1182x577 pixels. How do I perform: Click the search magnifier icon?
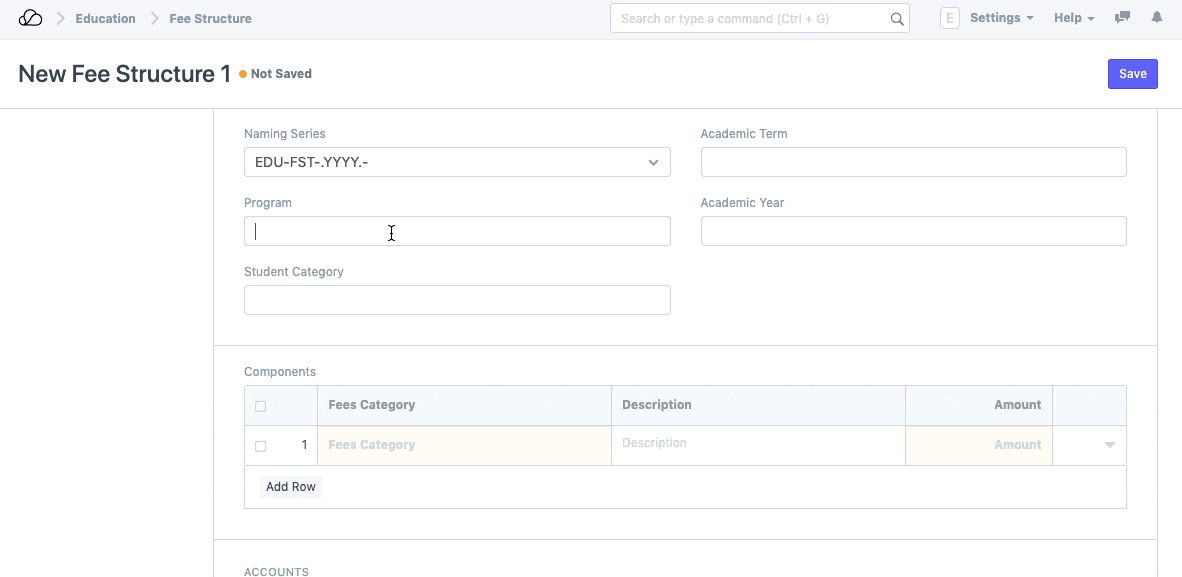tap(896, 19)
